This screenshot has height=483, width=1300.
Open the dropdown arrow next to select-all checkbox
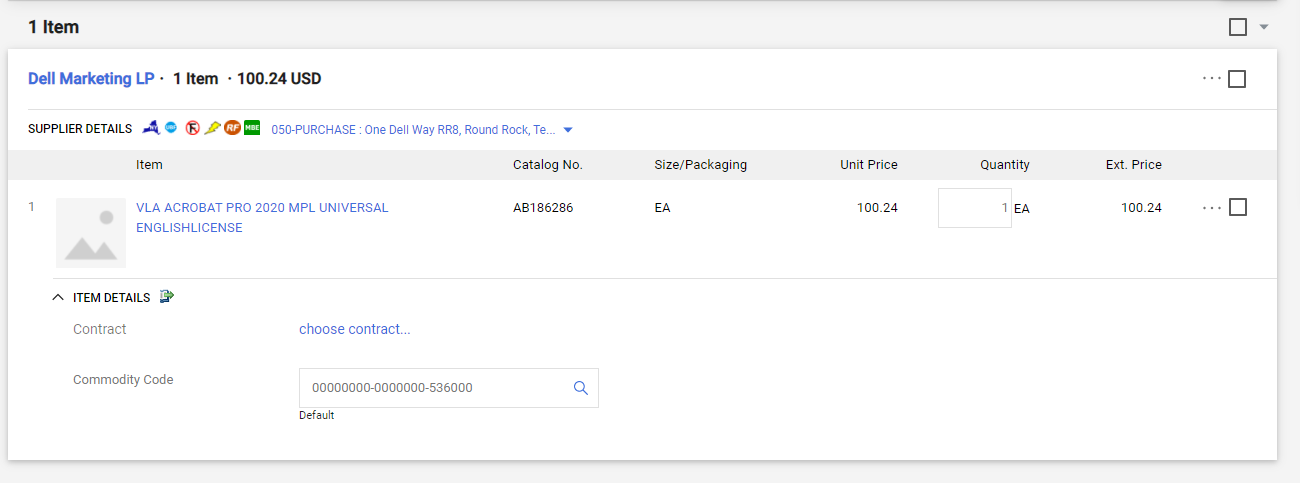pyautogui.click(x=1263, y=27)
